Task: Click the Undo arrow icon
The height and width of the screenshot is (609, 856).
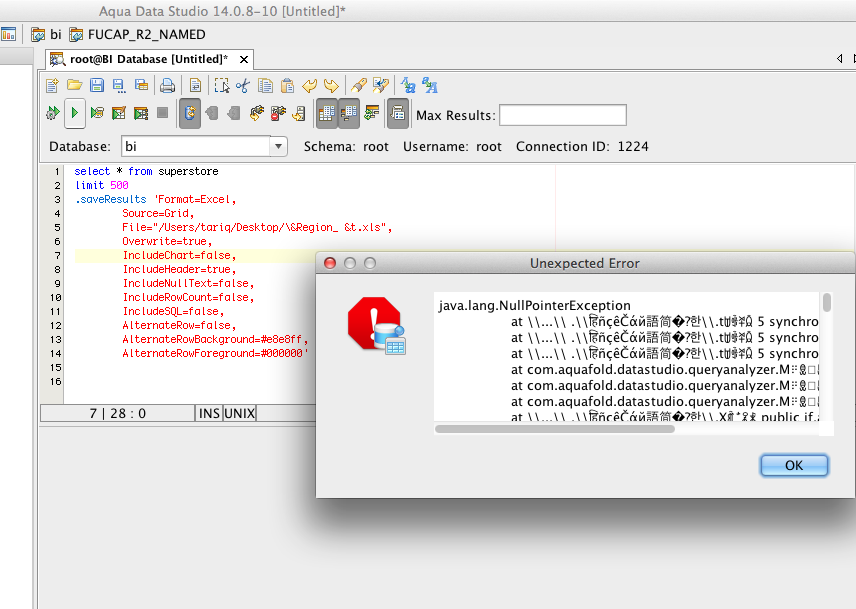Action: [310, 85]
